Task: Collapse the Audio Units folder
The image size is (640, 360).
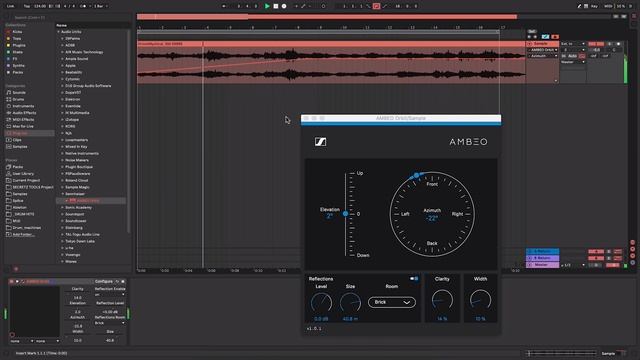Action: 58,32
